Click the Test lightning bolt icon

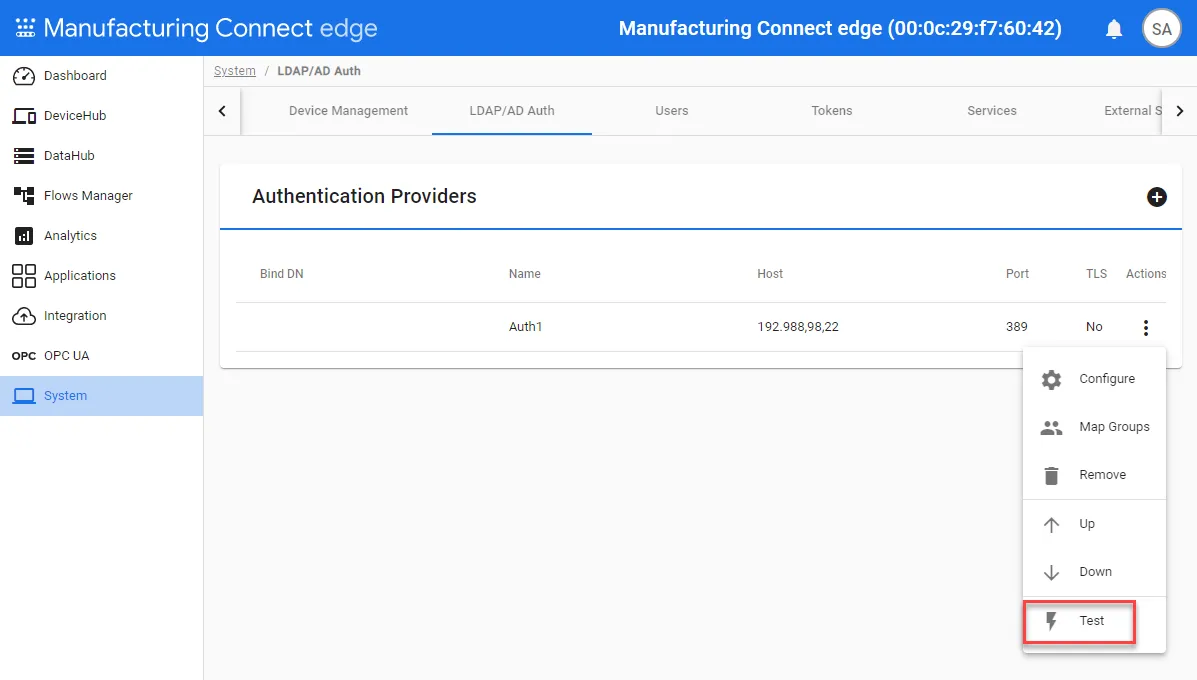1051,621
